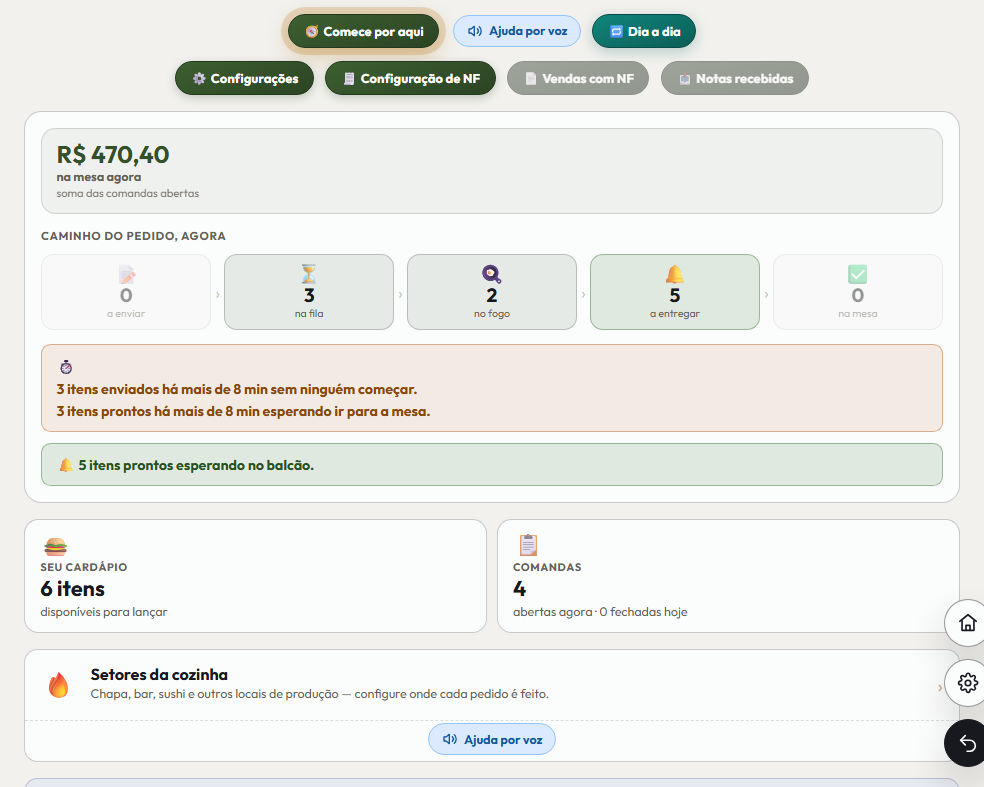Click the 'CAMINHO DO PEDIDO, AGORA' heading
Image resolution: width=984 pixels, height=787 pixels.
[133, 236]
